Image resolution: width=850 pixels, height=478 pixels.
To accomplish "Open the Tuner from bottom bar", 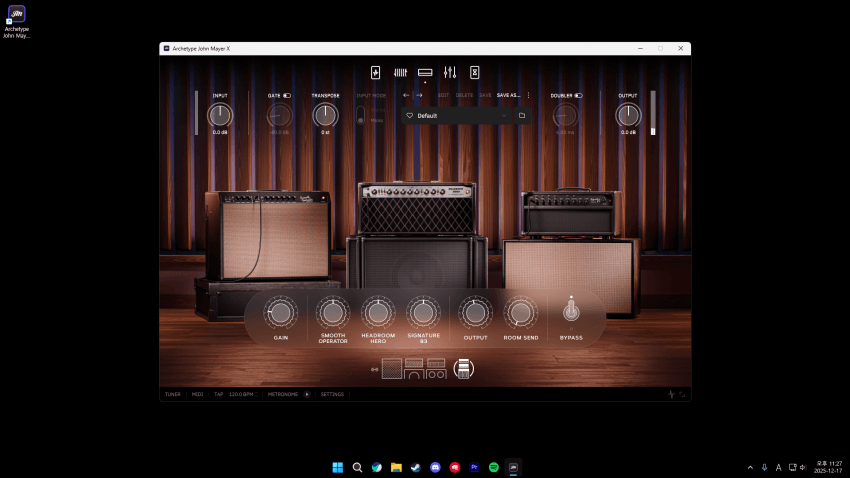I will pyautogui.click(x=173, y=394).
